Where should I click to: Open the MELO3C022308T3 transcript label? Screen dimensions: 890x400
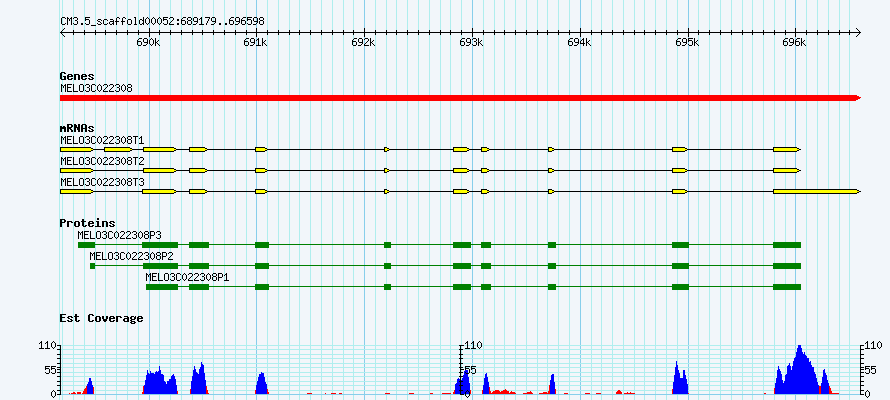click(x=102, y=182)
